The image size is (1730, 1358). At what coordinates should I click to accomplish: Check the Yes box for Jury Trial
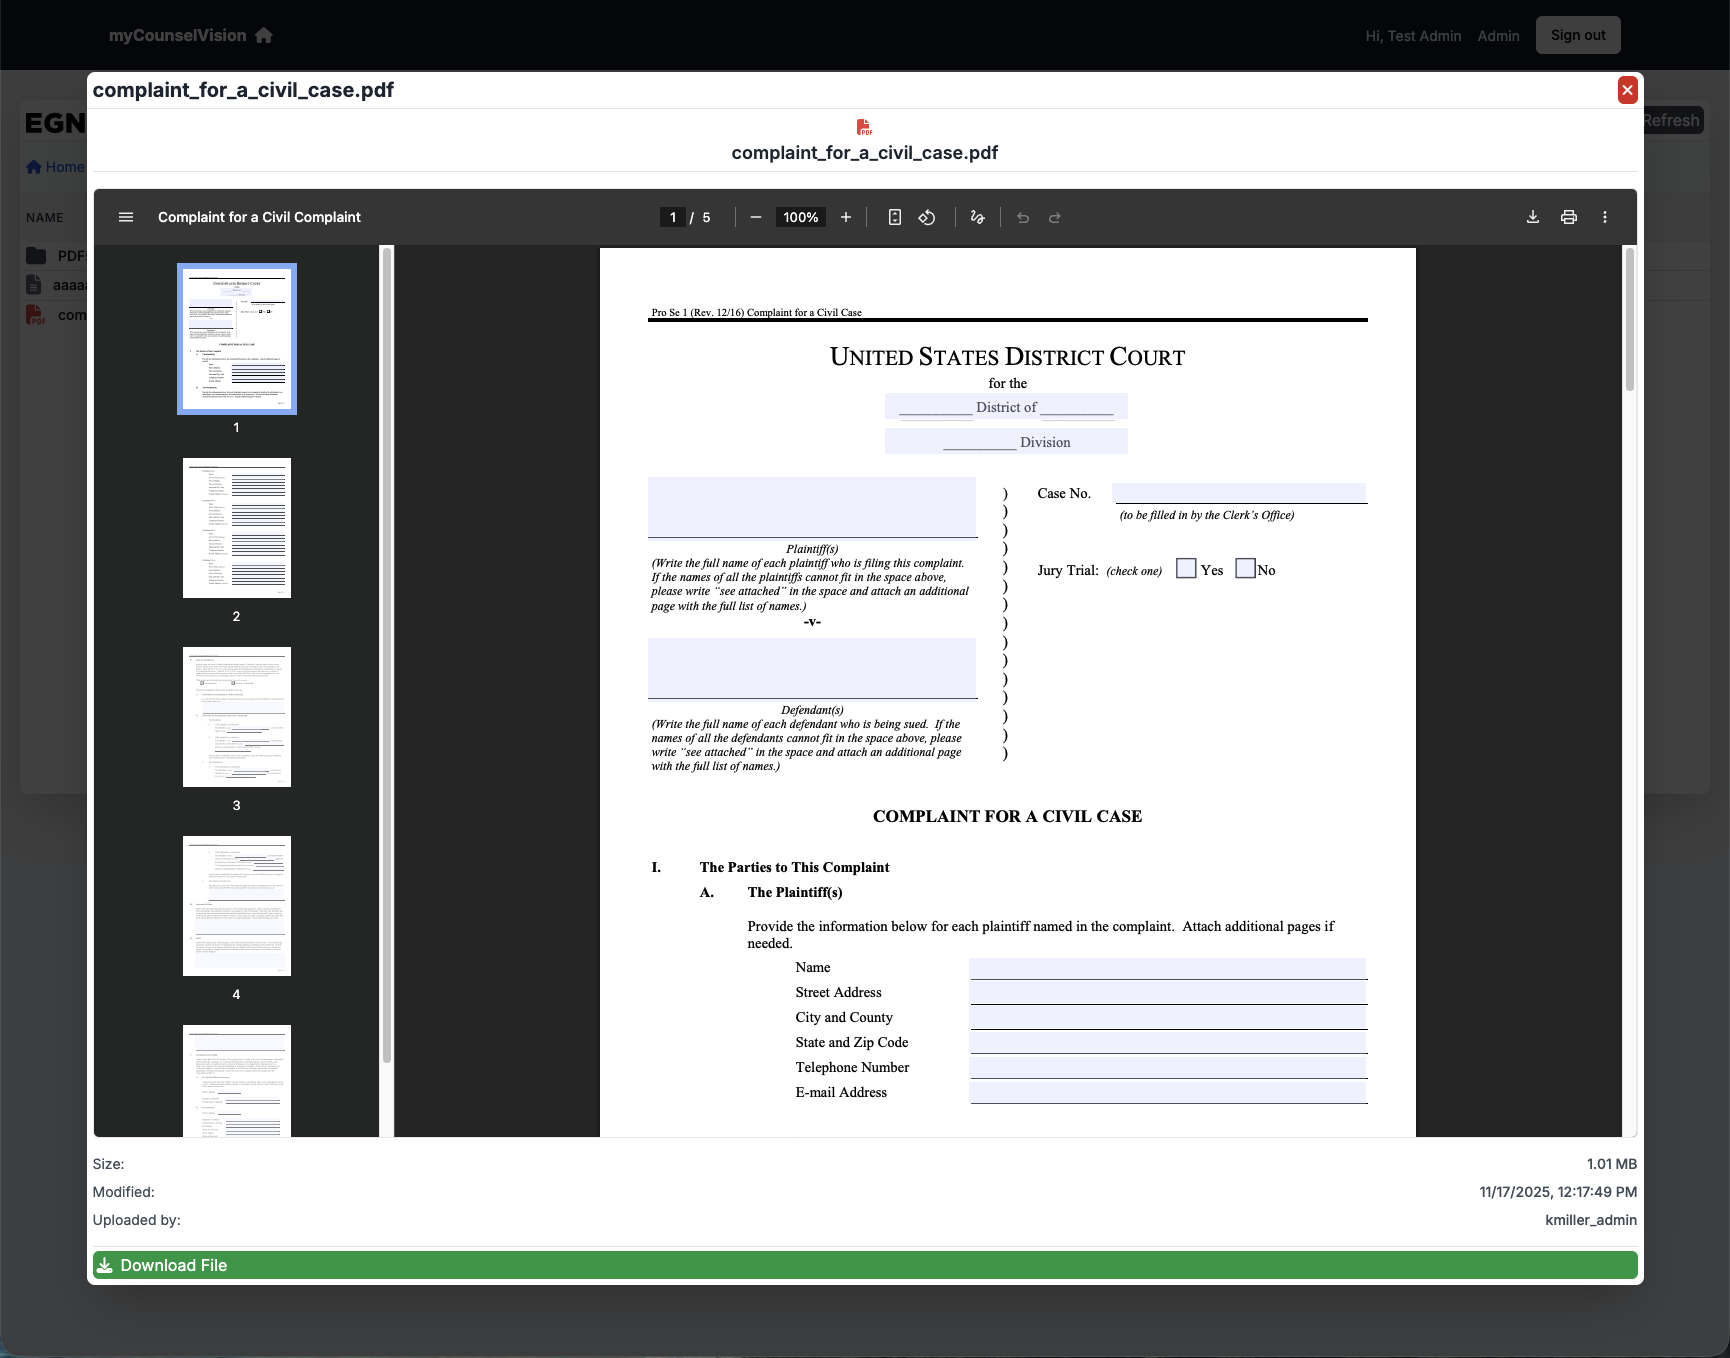(1185, 568)
